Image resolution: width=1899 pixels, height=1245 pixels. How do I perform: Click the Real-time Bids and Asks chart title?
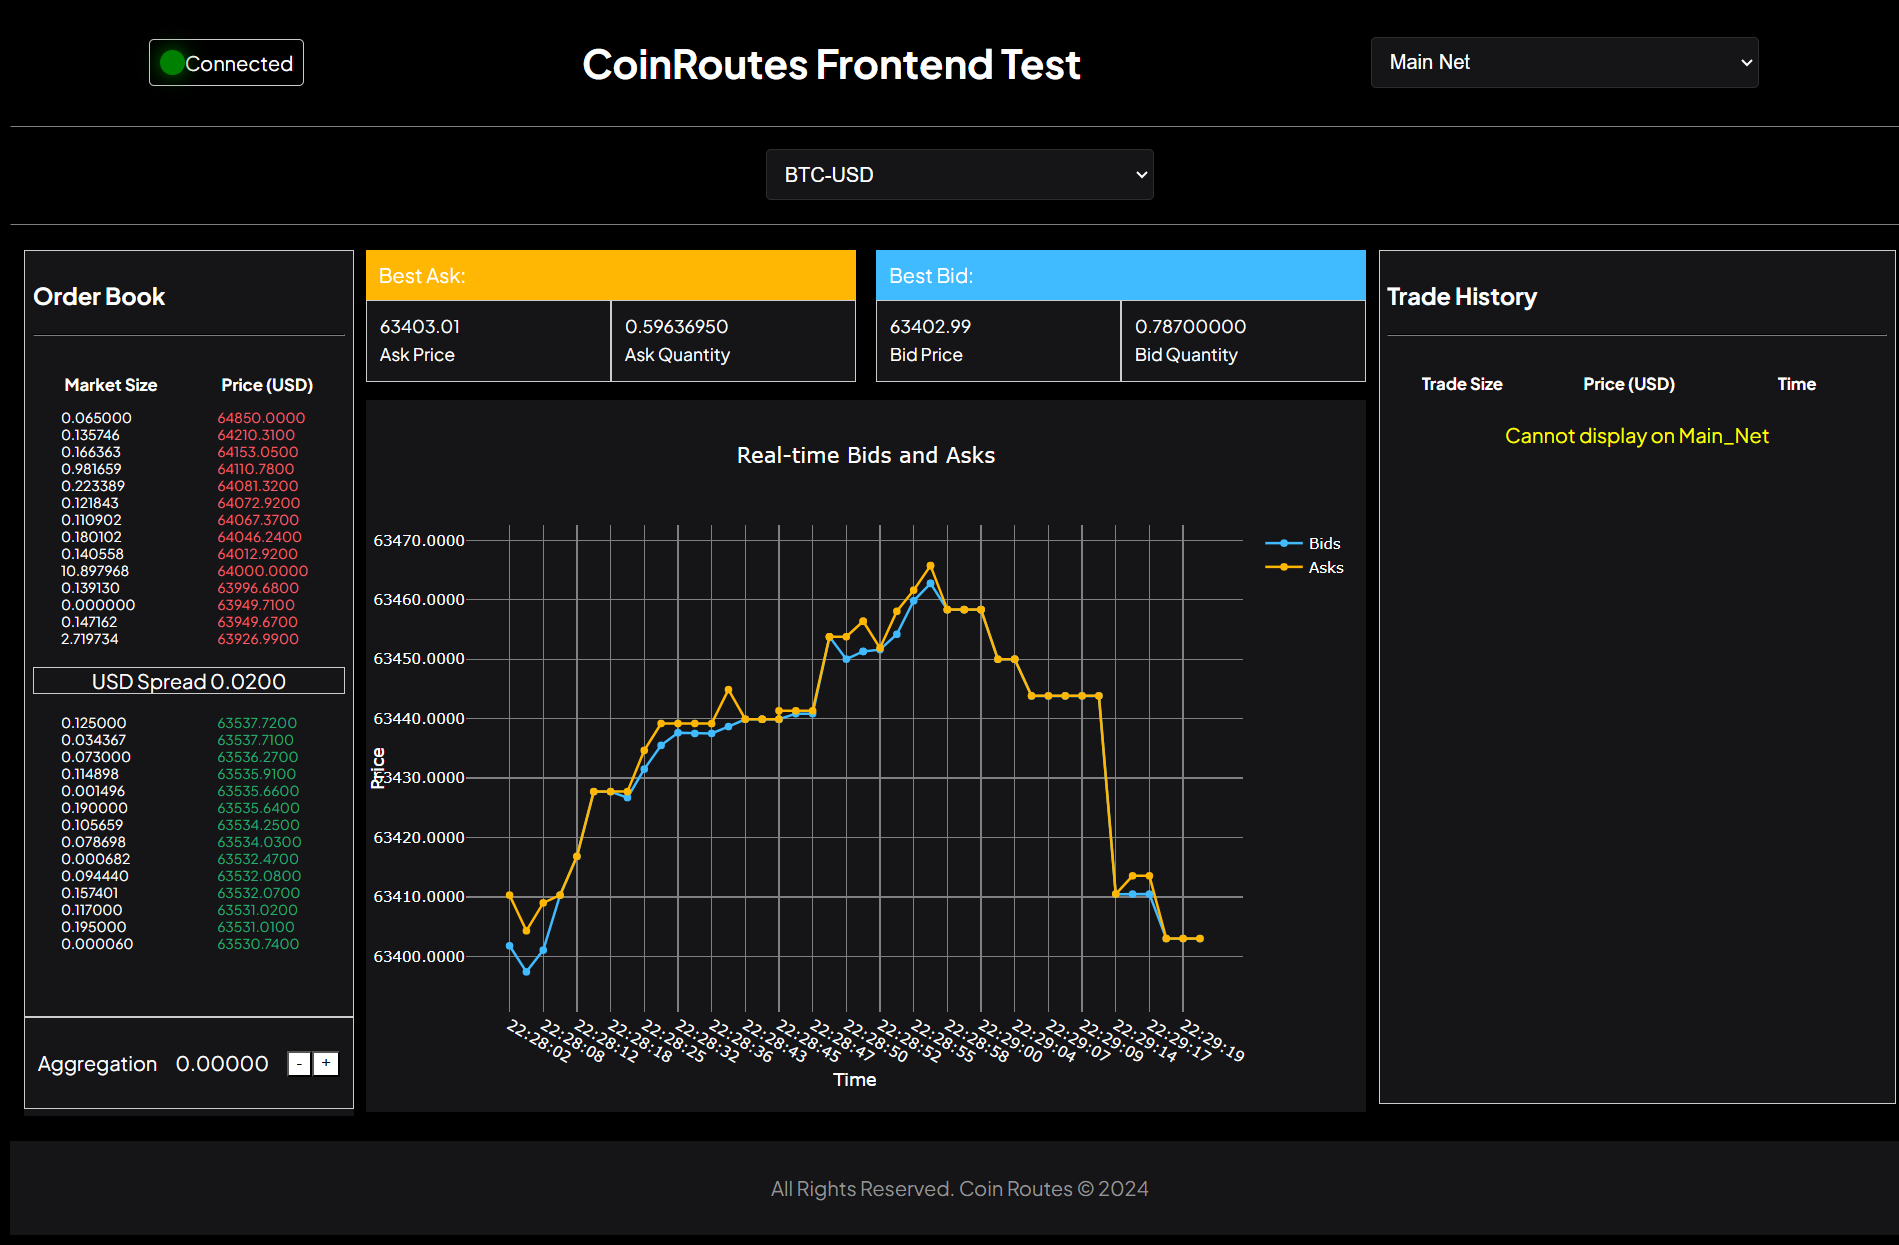pyautogui.click(x=866, y=455)
